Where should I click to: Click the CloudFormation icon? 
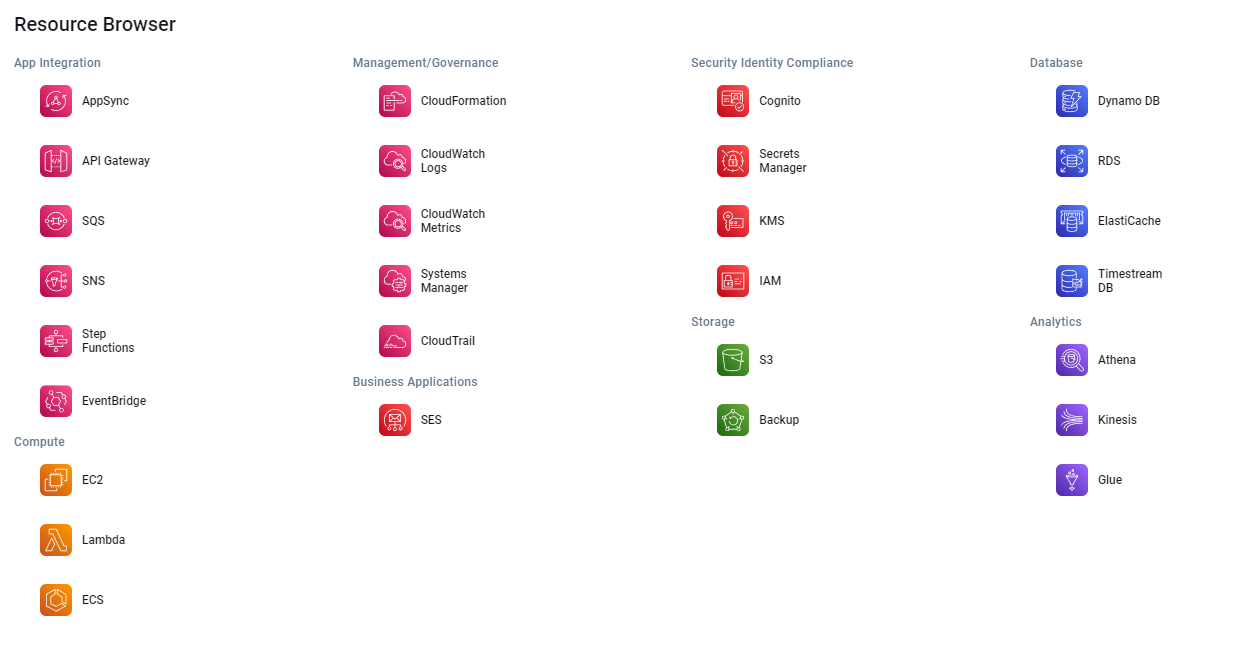click(395, 101)
